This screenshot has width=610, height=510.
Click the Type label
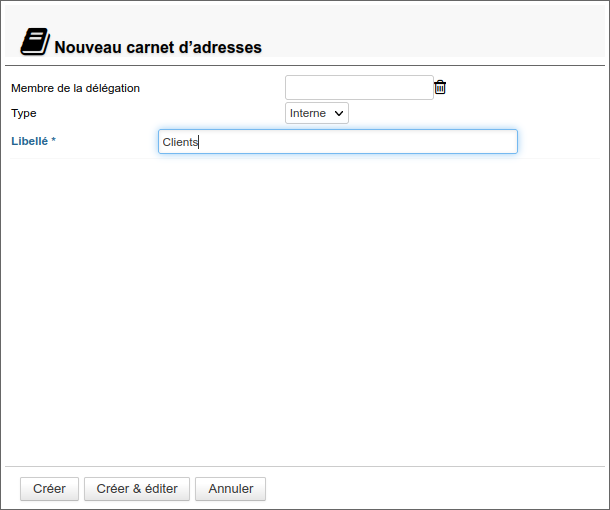pyautogui.click(x=23, y=113)
